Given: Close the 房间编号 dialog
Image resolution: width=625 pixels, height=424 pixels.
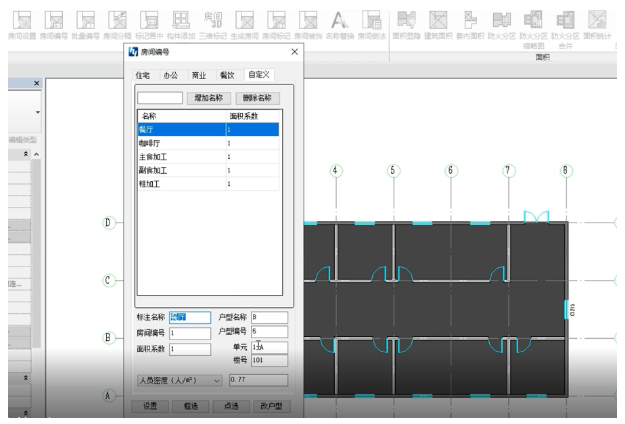Looking at the screenshot, I should 295,52.
